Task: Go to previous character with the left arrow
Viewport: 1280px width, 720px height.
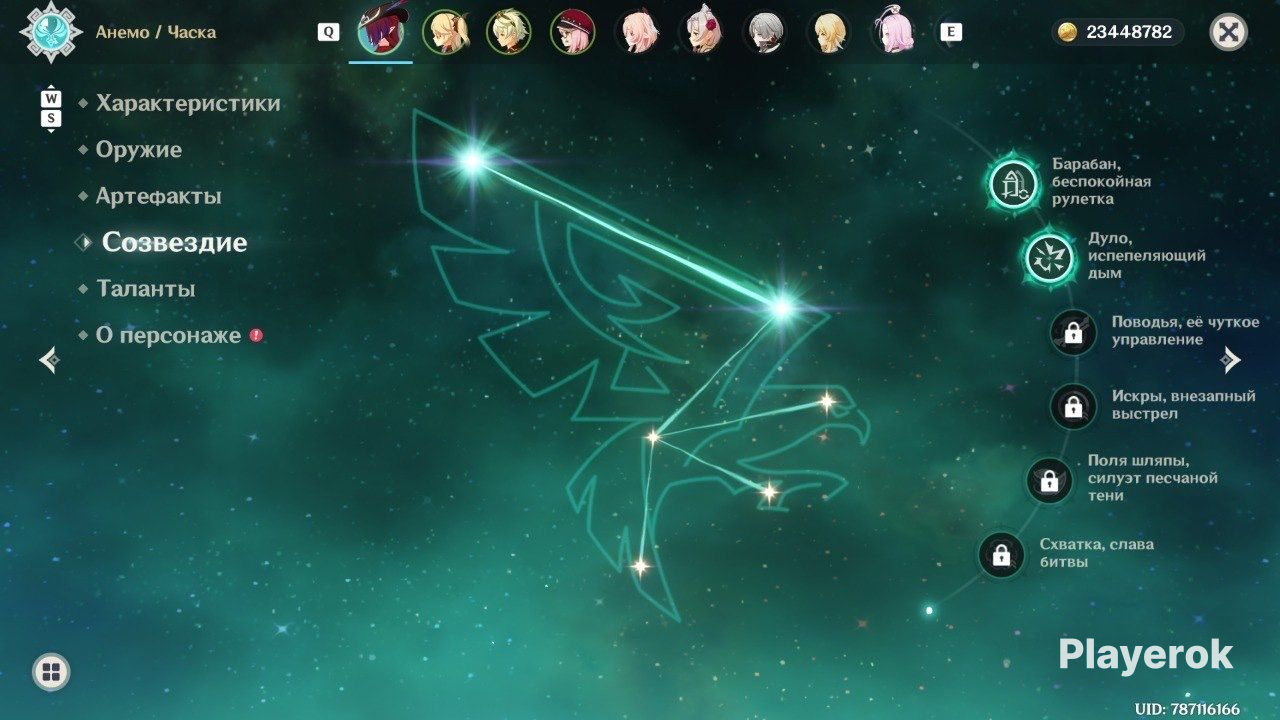Action: (x=49, y=360)
